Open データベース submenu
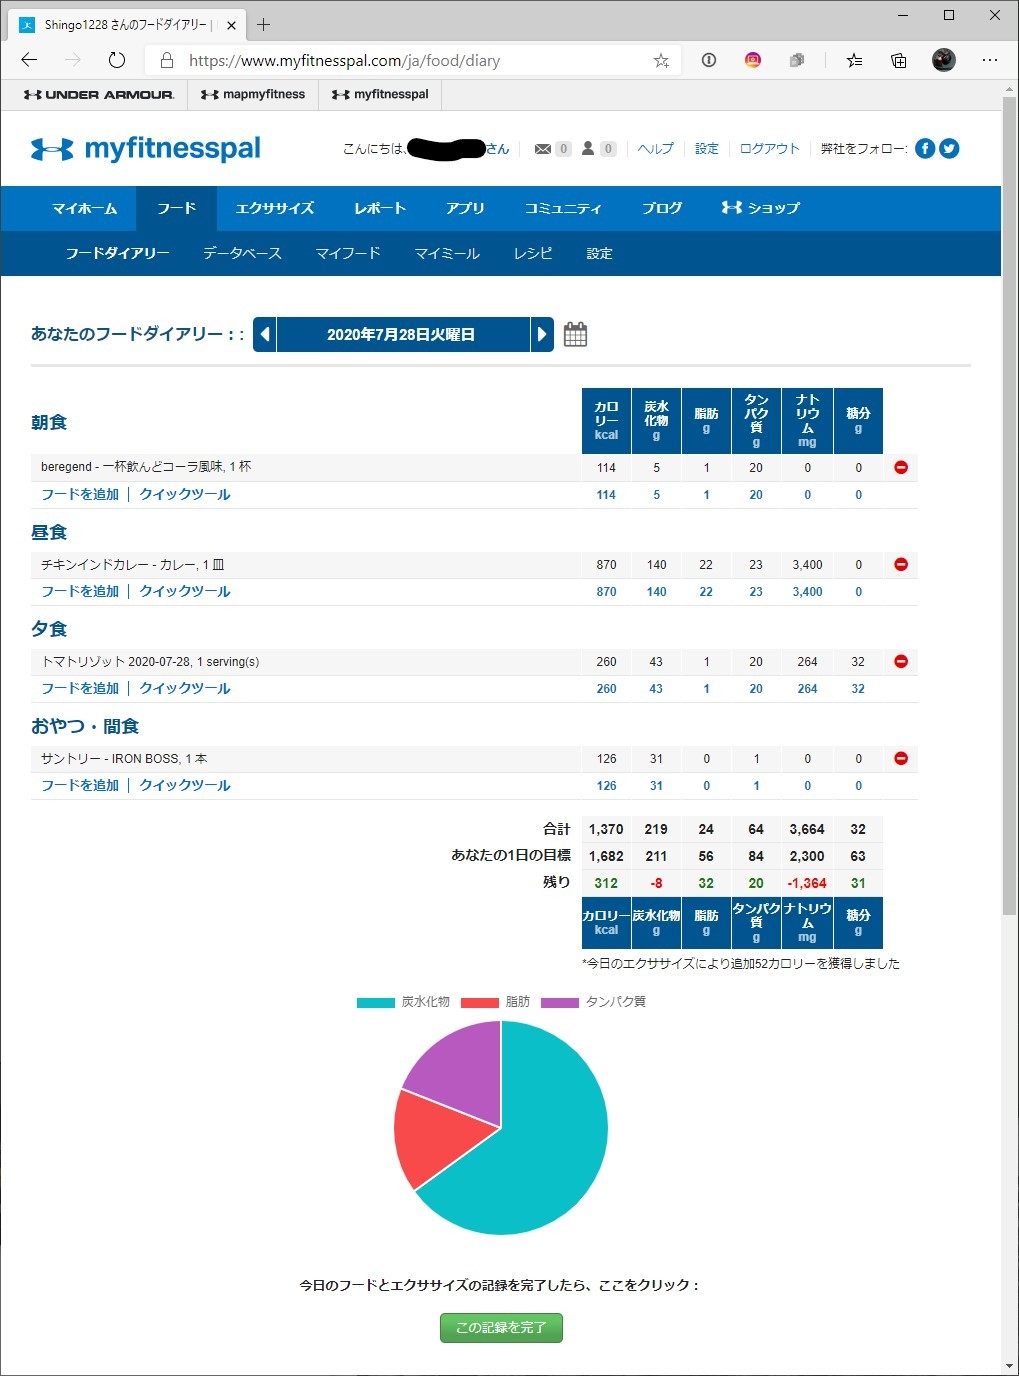 (x=242, y=253)
